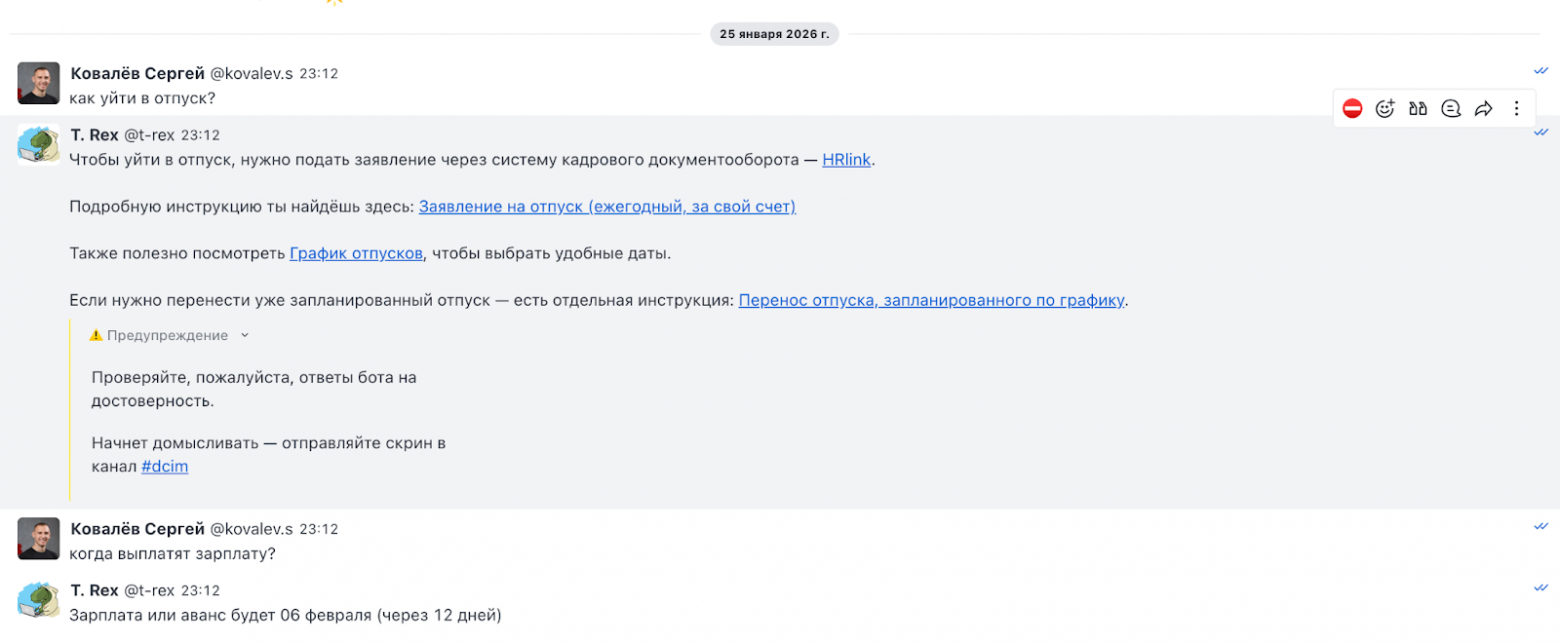
Task: Open the vacation rescheduling instruction link
Action: [930, 300]
